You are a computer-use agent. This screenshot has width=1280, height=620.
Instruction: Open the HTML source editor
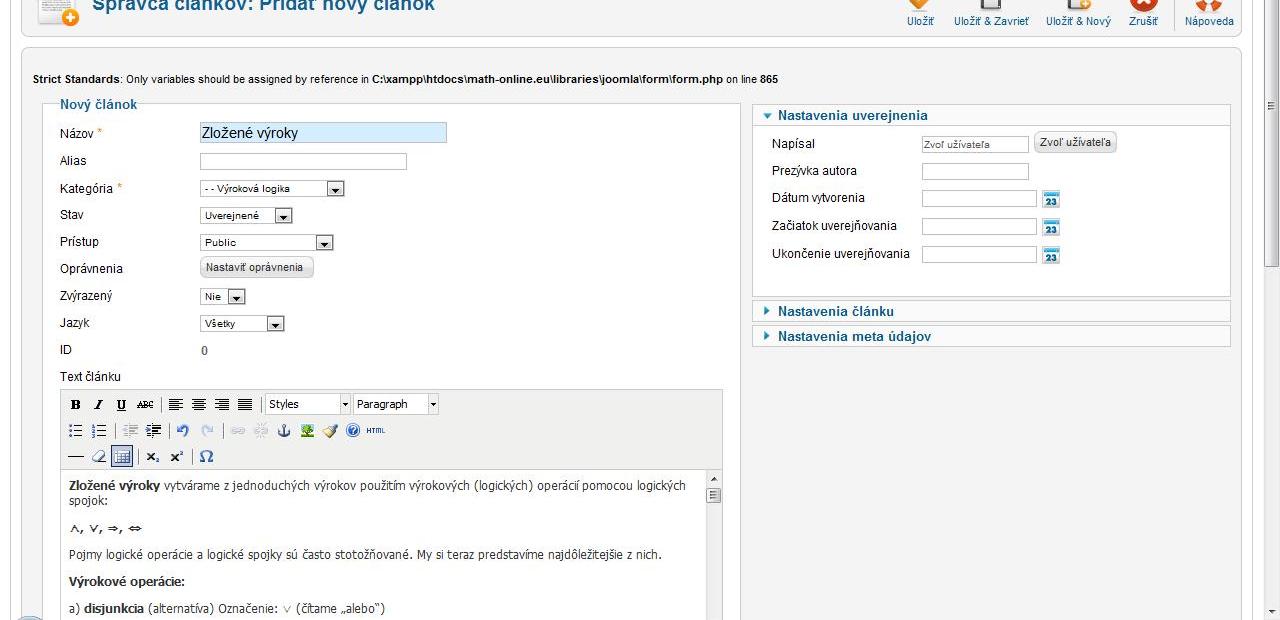pyautogui.click(x=375, y=431)
